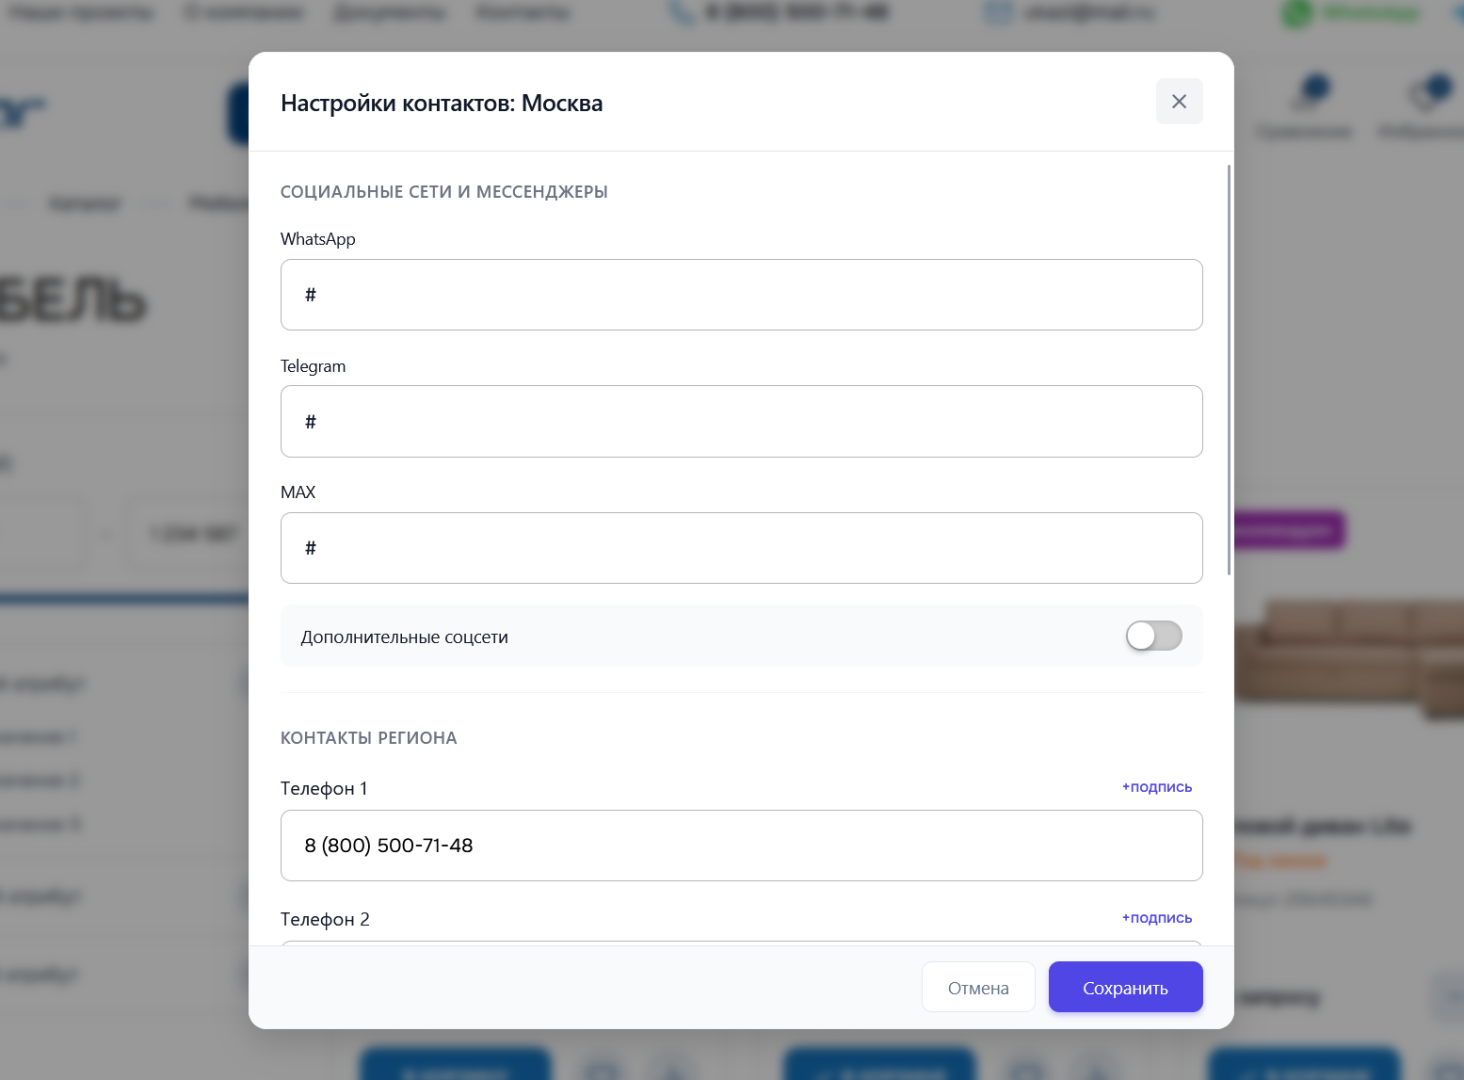This screenshot has height=1080, width=1464.
Task: Select the MAX messenger input field
Action: coord(741,548)
